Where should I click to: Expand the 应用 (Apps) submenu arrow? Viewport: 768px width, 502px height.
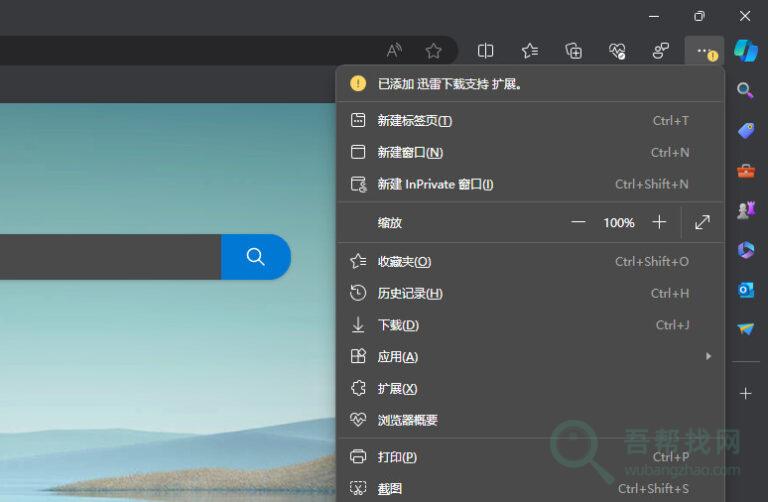tap(708, 356)
